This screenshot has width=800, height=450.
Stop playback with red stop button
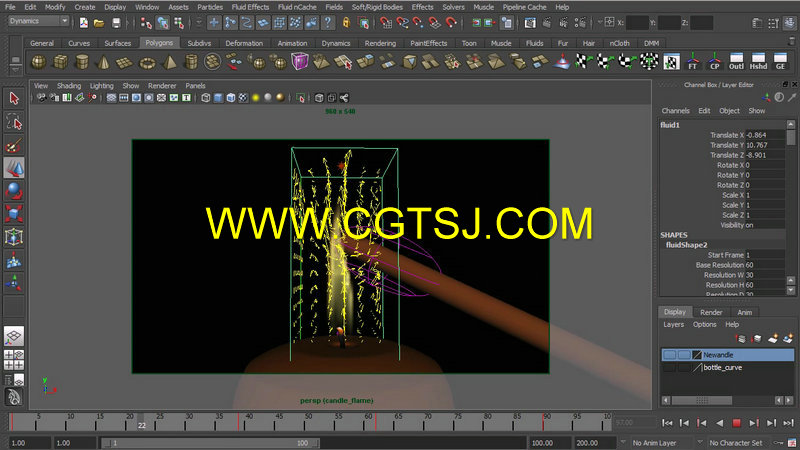click(x=736, y=423)
